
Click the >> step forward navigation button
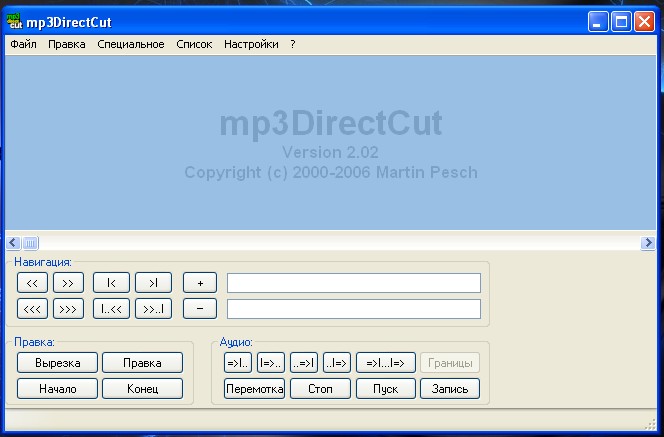pyautogui.click(x=68, y=283)
